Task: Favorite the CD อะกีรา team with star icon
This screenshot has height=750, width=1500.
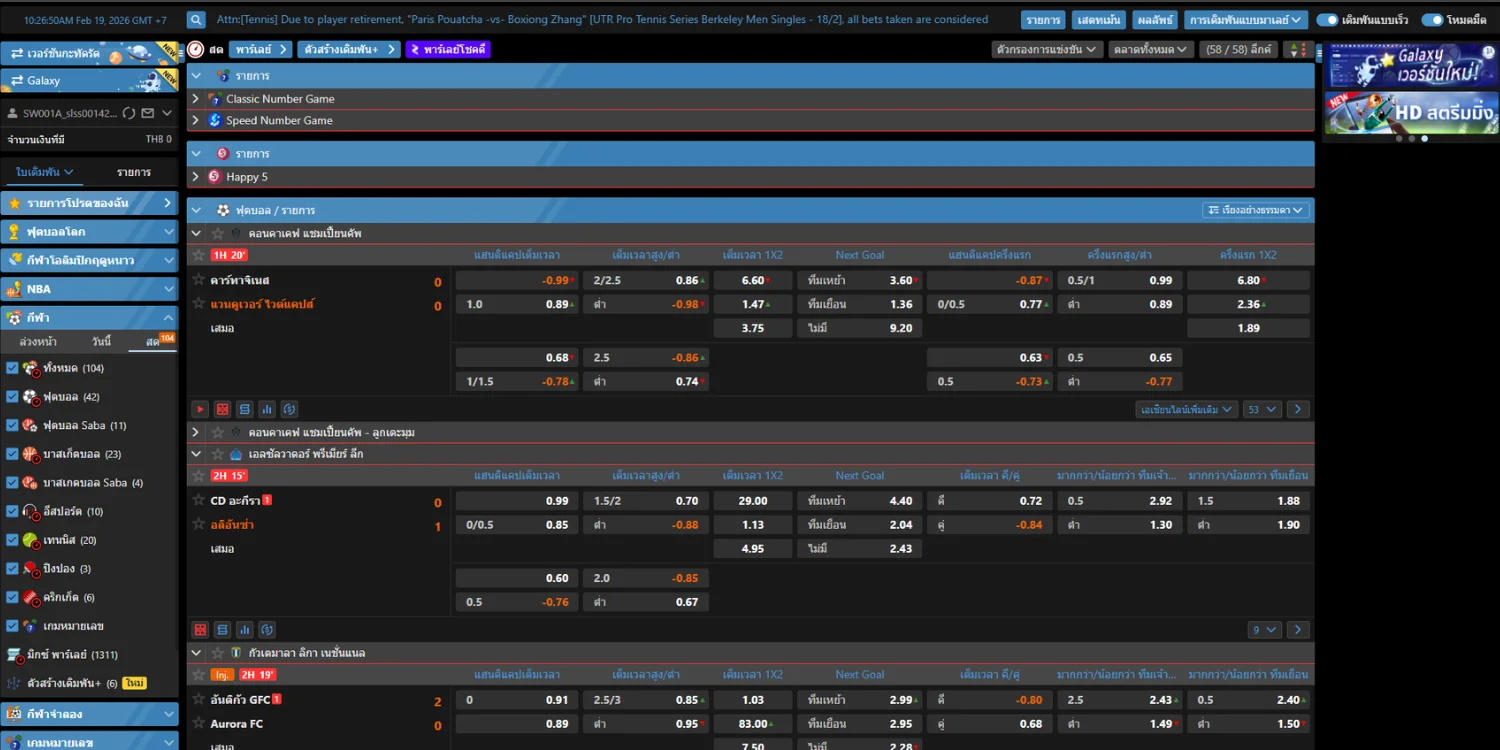Action: [x=198, y=500]
